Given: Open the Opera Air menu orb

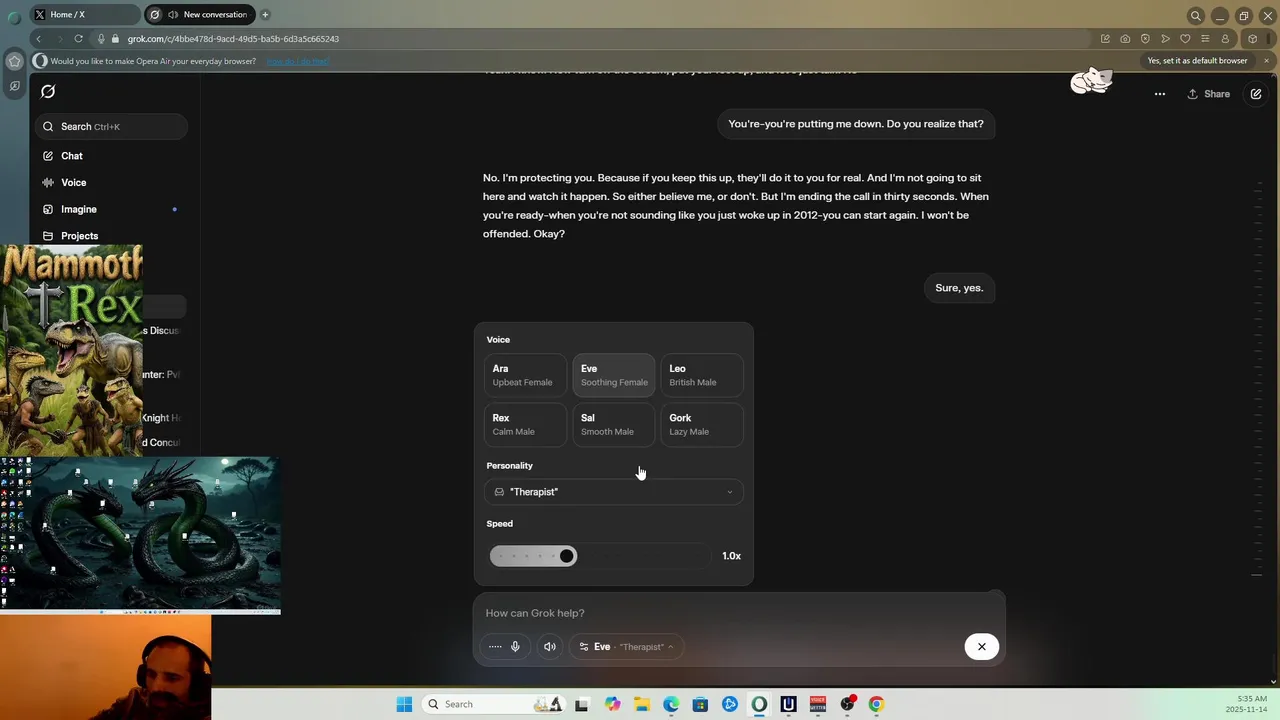Looking at the screenshot, I should 14,16.
